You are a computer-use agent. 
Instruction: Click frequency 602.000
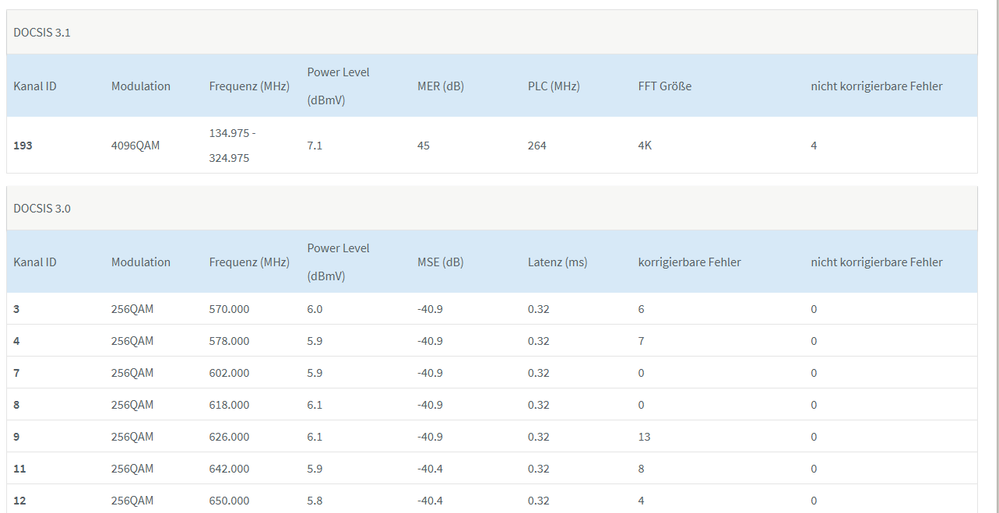coord(229,373)
